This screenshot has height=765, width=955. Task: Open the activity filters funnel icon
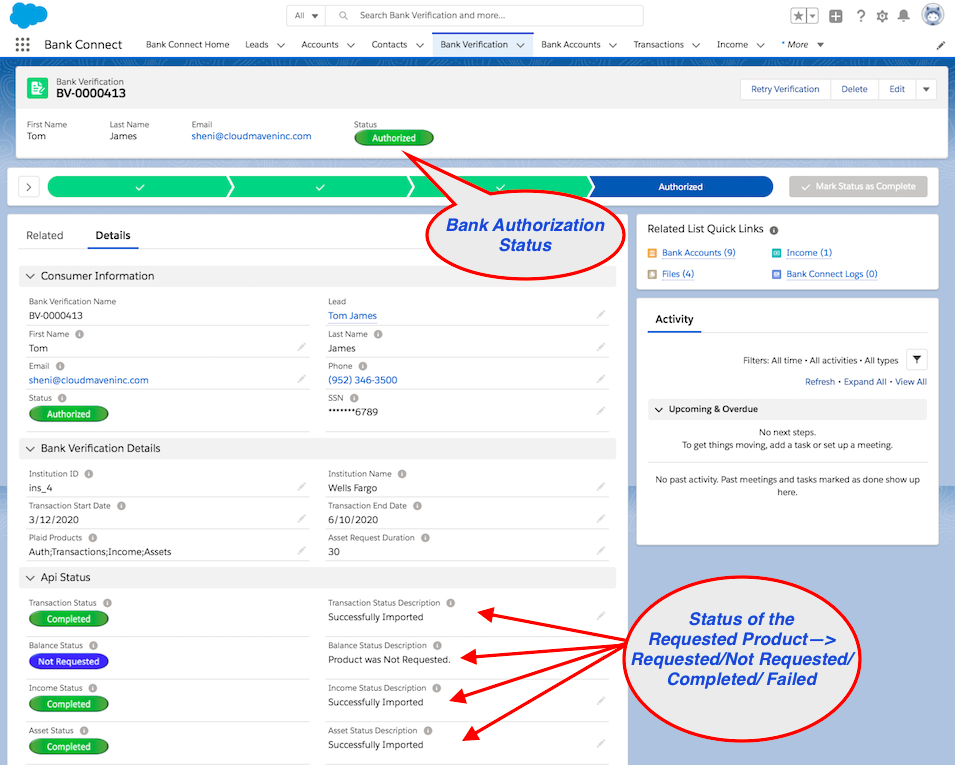pyautogui.click(x=916, y=359)
